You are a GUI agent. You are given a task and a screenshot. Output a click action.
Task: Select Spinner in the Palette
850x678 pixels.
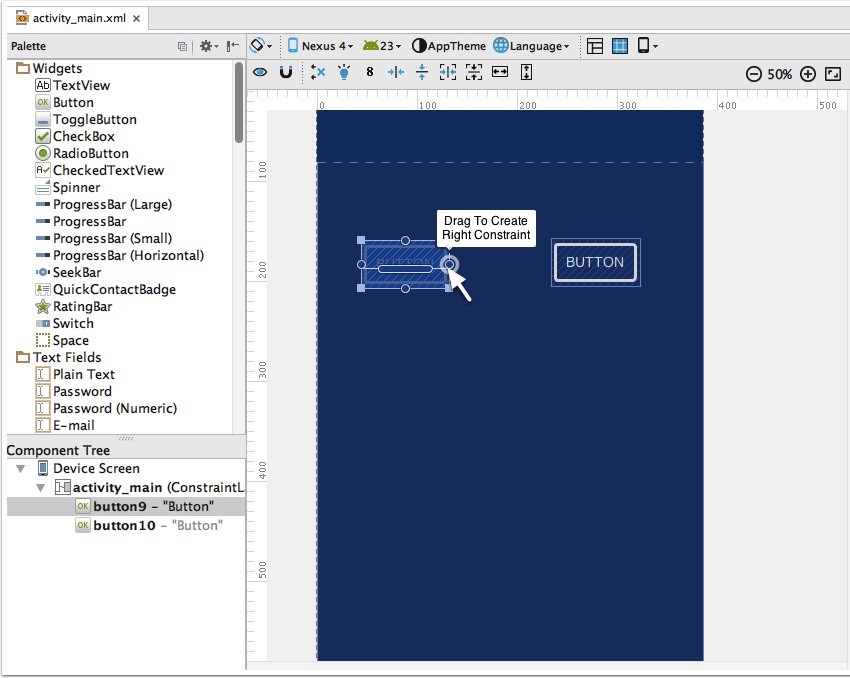[x=68, y=188]
